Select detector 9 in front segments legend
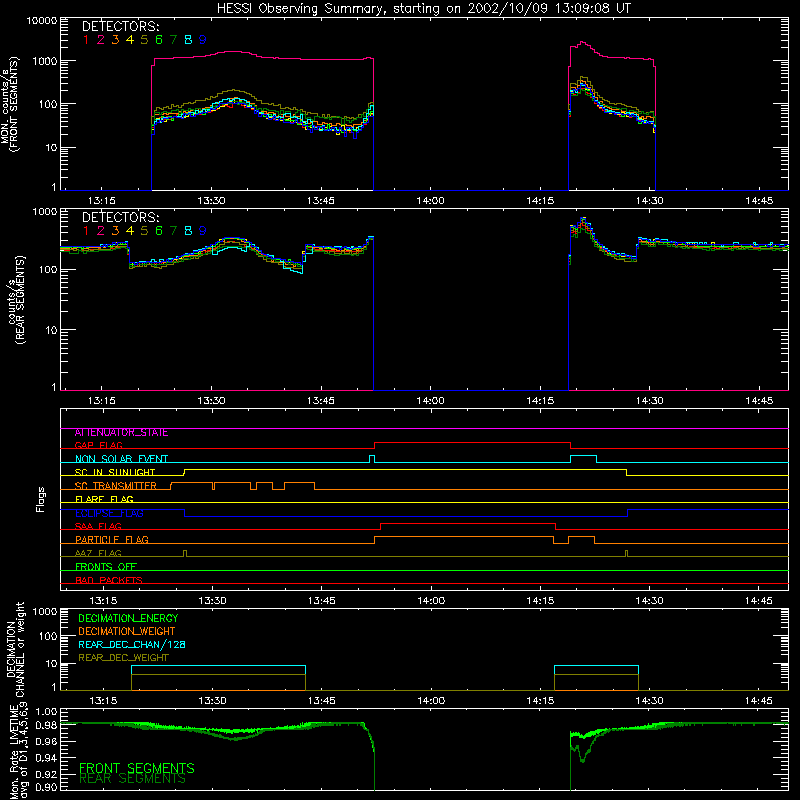Screen dimensions: 800x800 203,40
